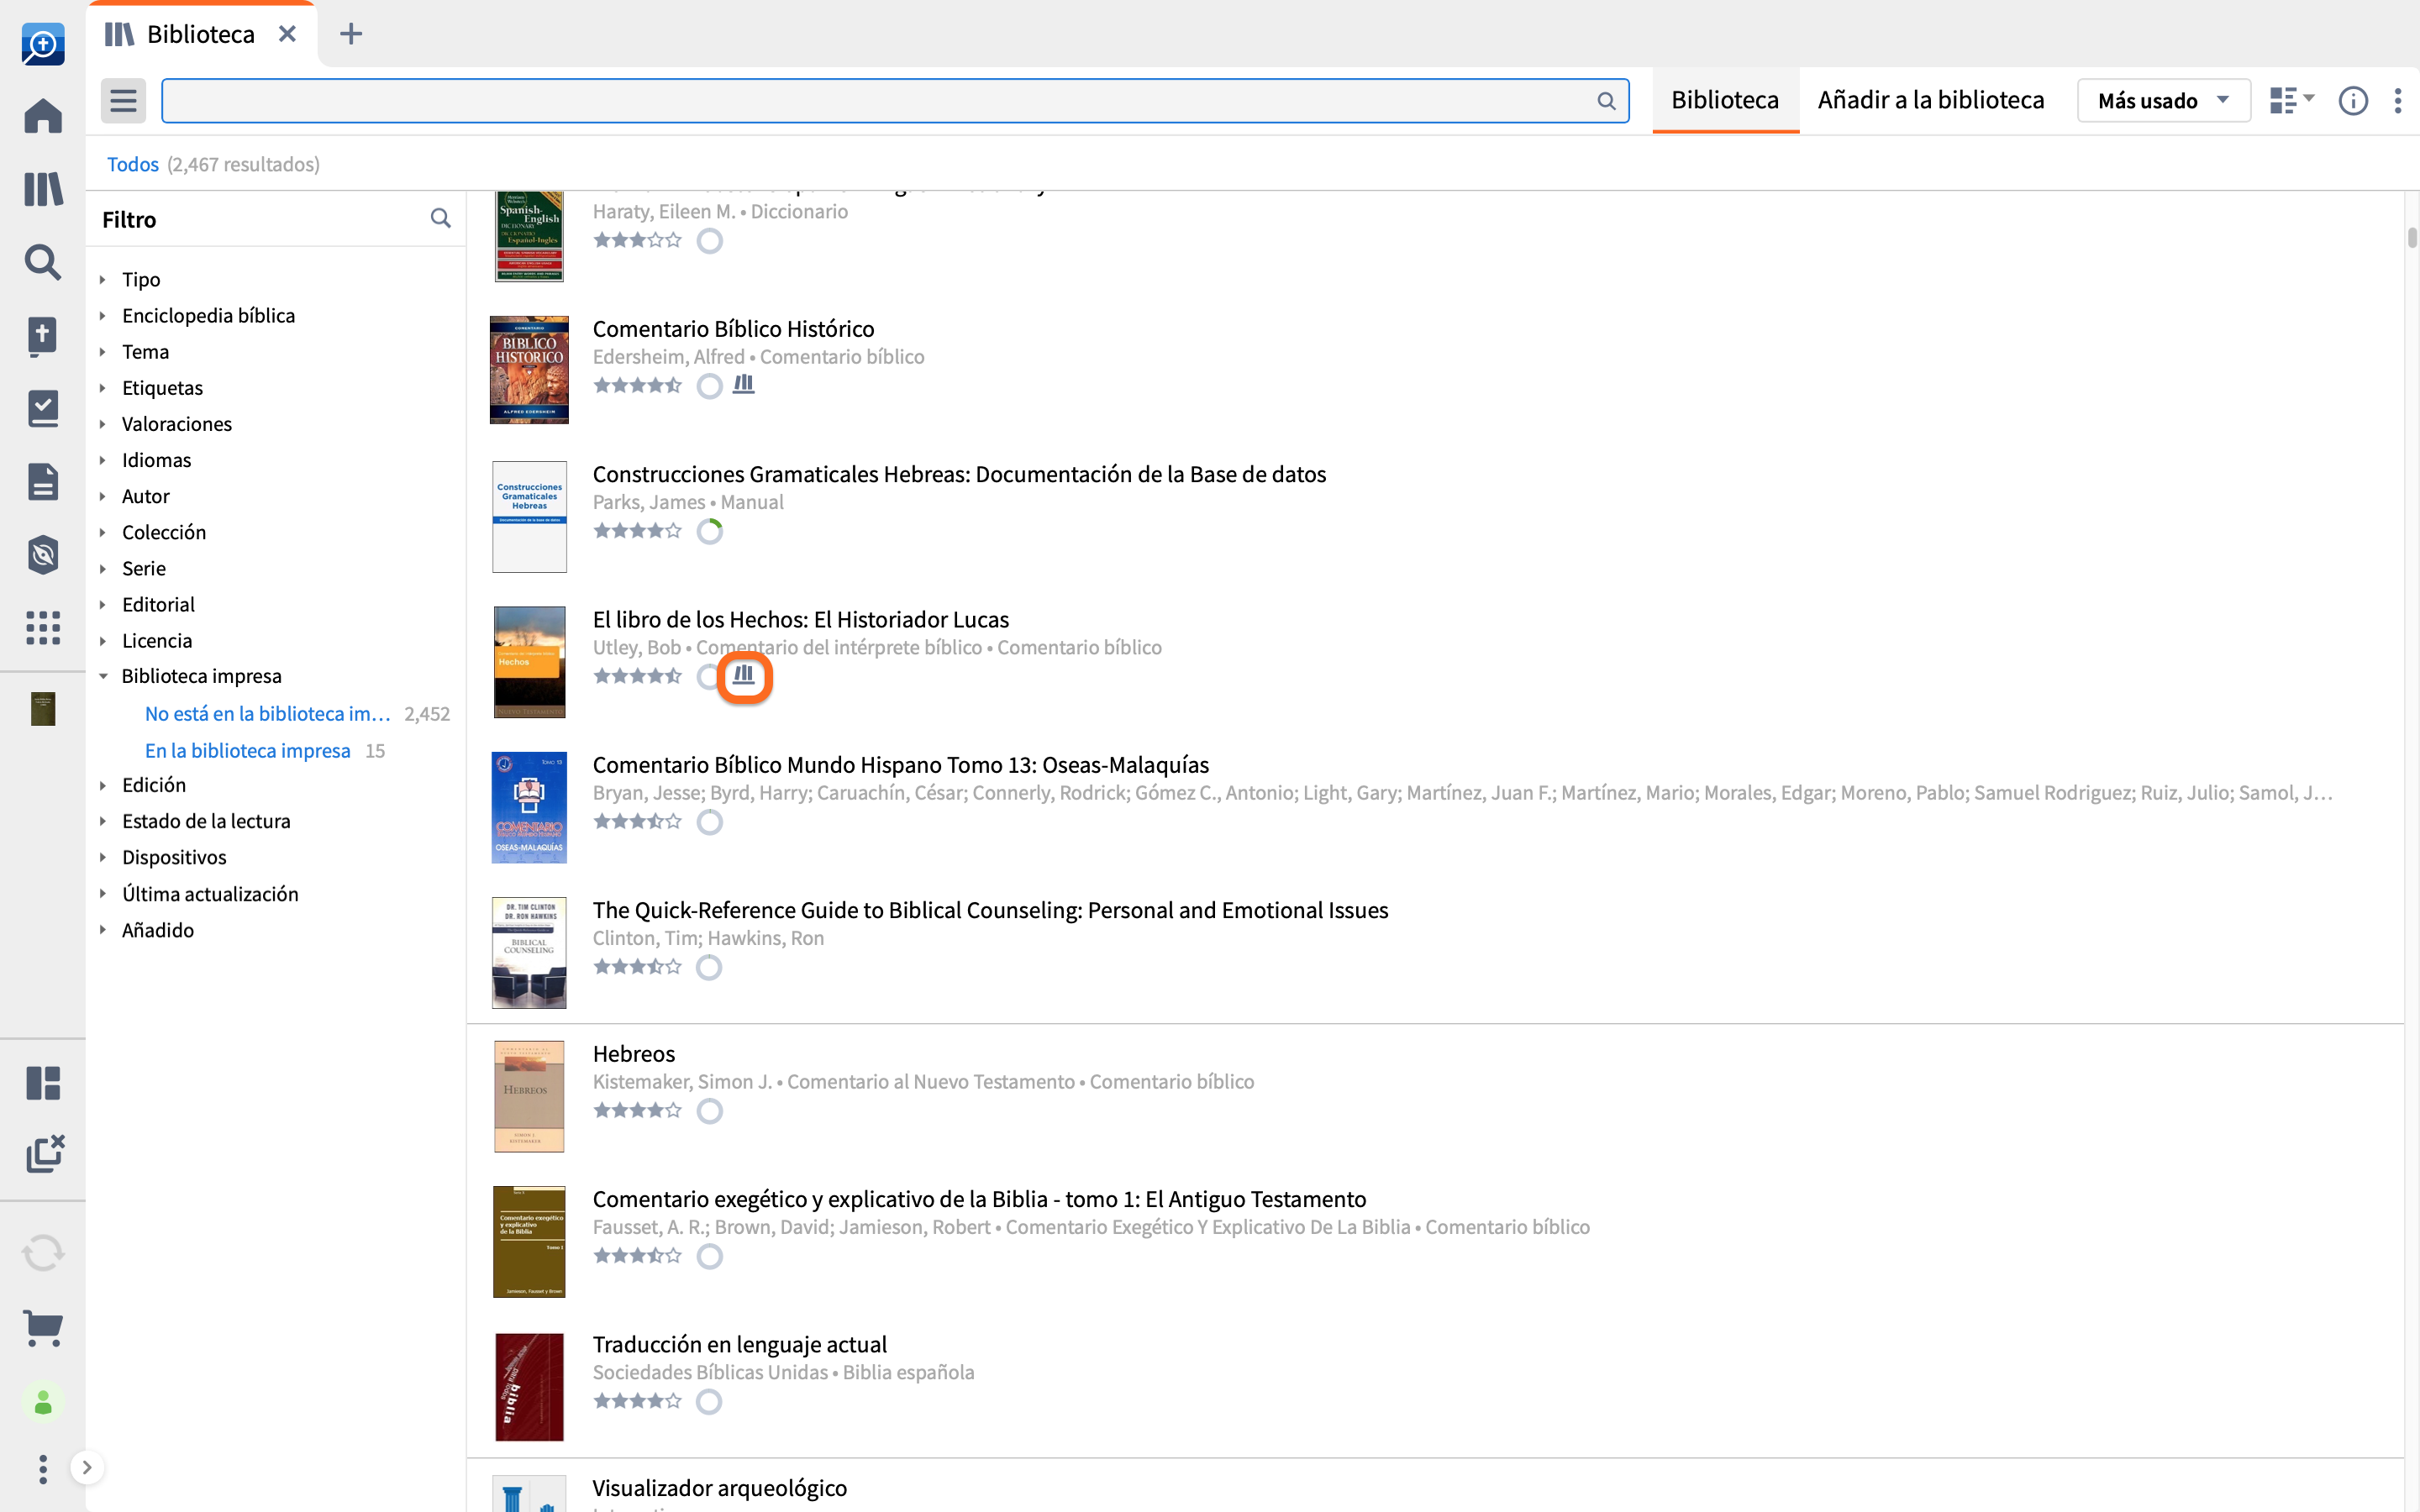Open the apps grid icon in sidebar
The image size is (2420, 1512).
pyautogui.click(x=43, y=627)
